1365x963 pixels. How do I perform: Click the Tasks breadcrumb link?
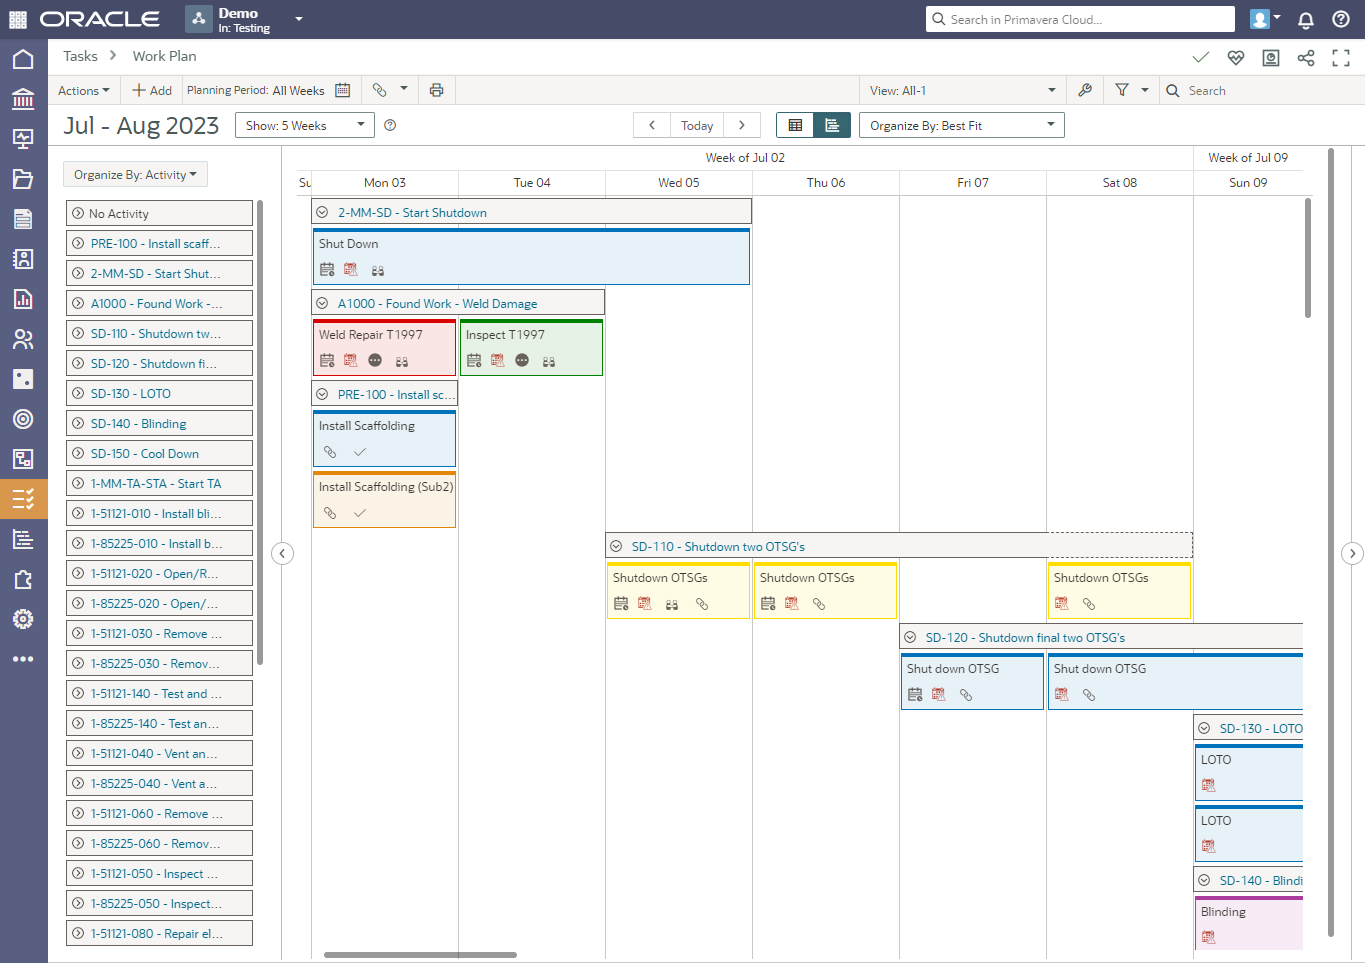pyautogui.click(x=80, y=56)
